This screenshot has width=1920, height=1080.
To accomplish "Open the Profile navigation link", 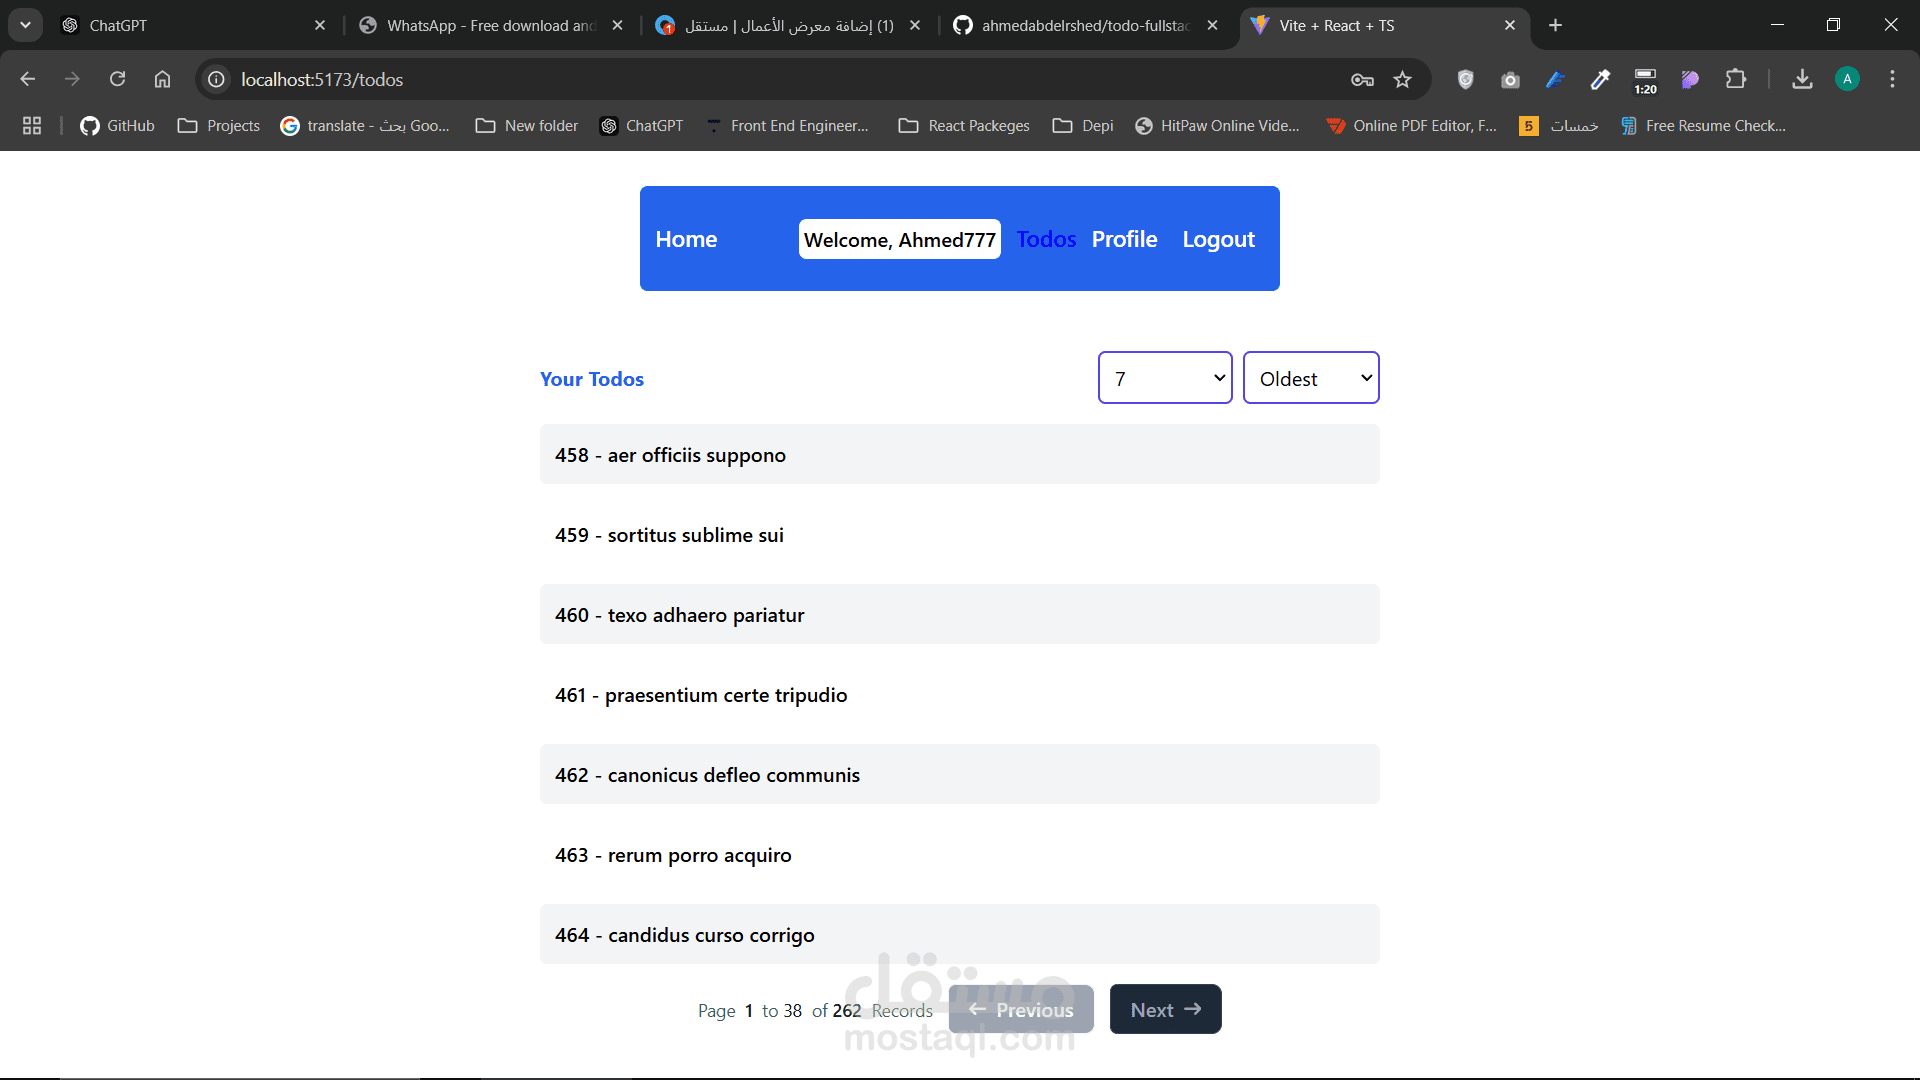I will point(1124,239).
